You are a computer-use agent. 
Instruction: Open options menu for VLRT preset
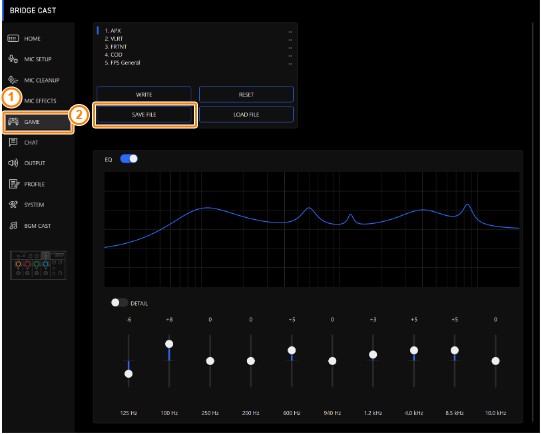coord(290,40)
